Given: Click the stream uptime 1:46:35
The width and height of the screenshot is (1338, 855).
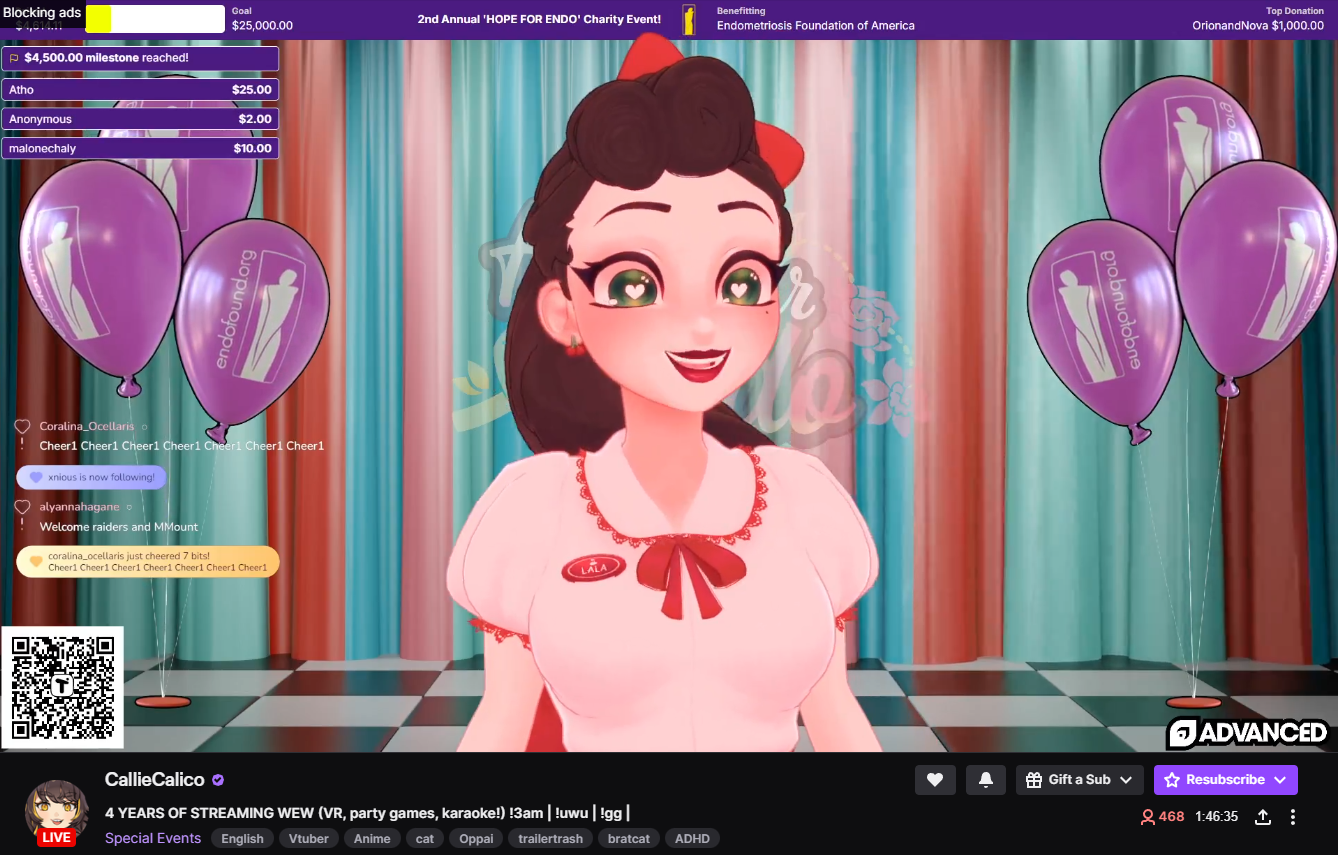Looking at the screenshot, I should pyautogui.click(x=1216, y=817).
